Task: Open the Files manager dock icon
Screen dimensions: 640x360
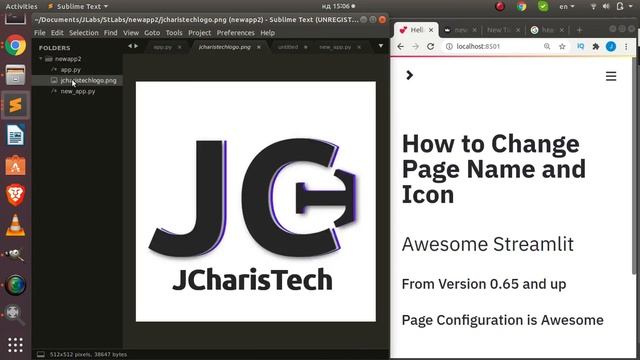Action: pos(16,76)
